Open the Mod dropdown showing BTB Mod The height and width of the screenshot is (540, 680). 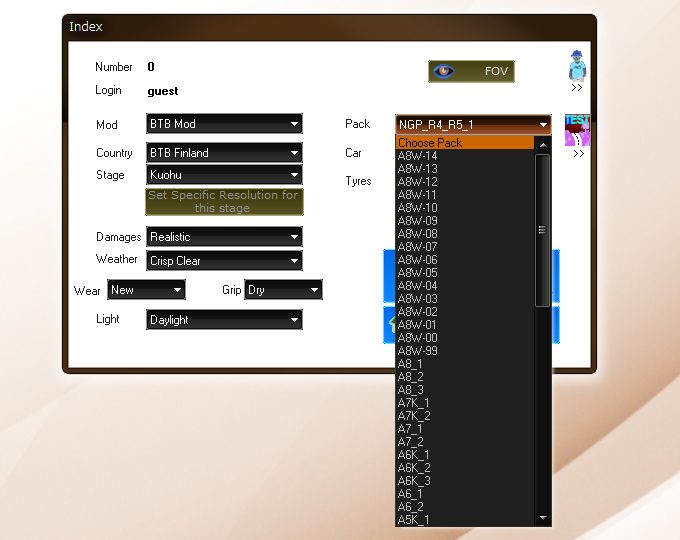pos(224,124)
